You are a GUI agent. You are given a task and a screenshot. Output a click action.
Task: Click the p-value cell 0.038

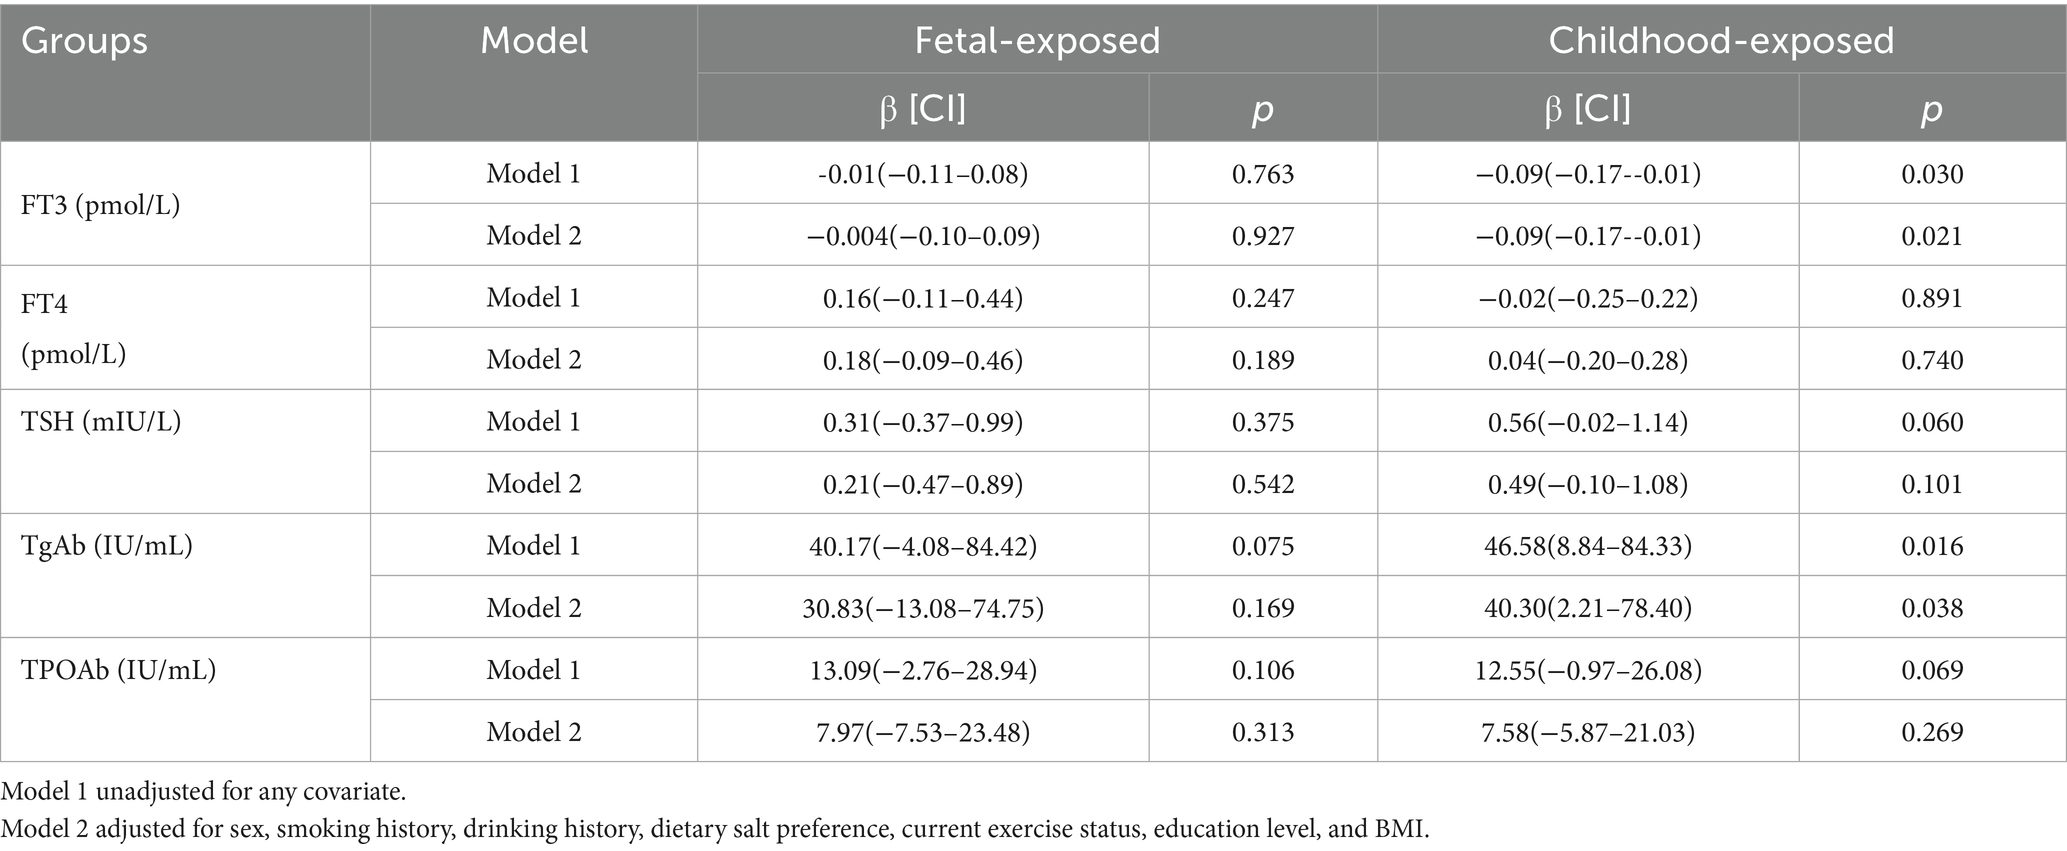(x=1932, y=608)
